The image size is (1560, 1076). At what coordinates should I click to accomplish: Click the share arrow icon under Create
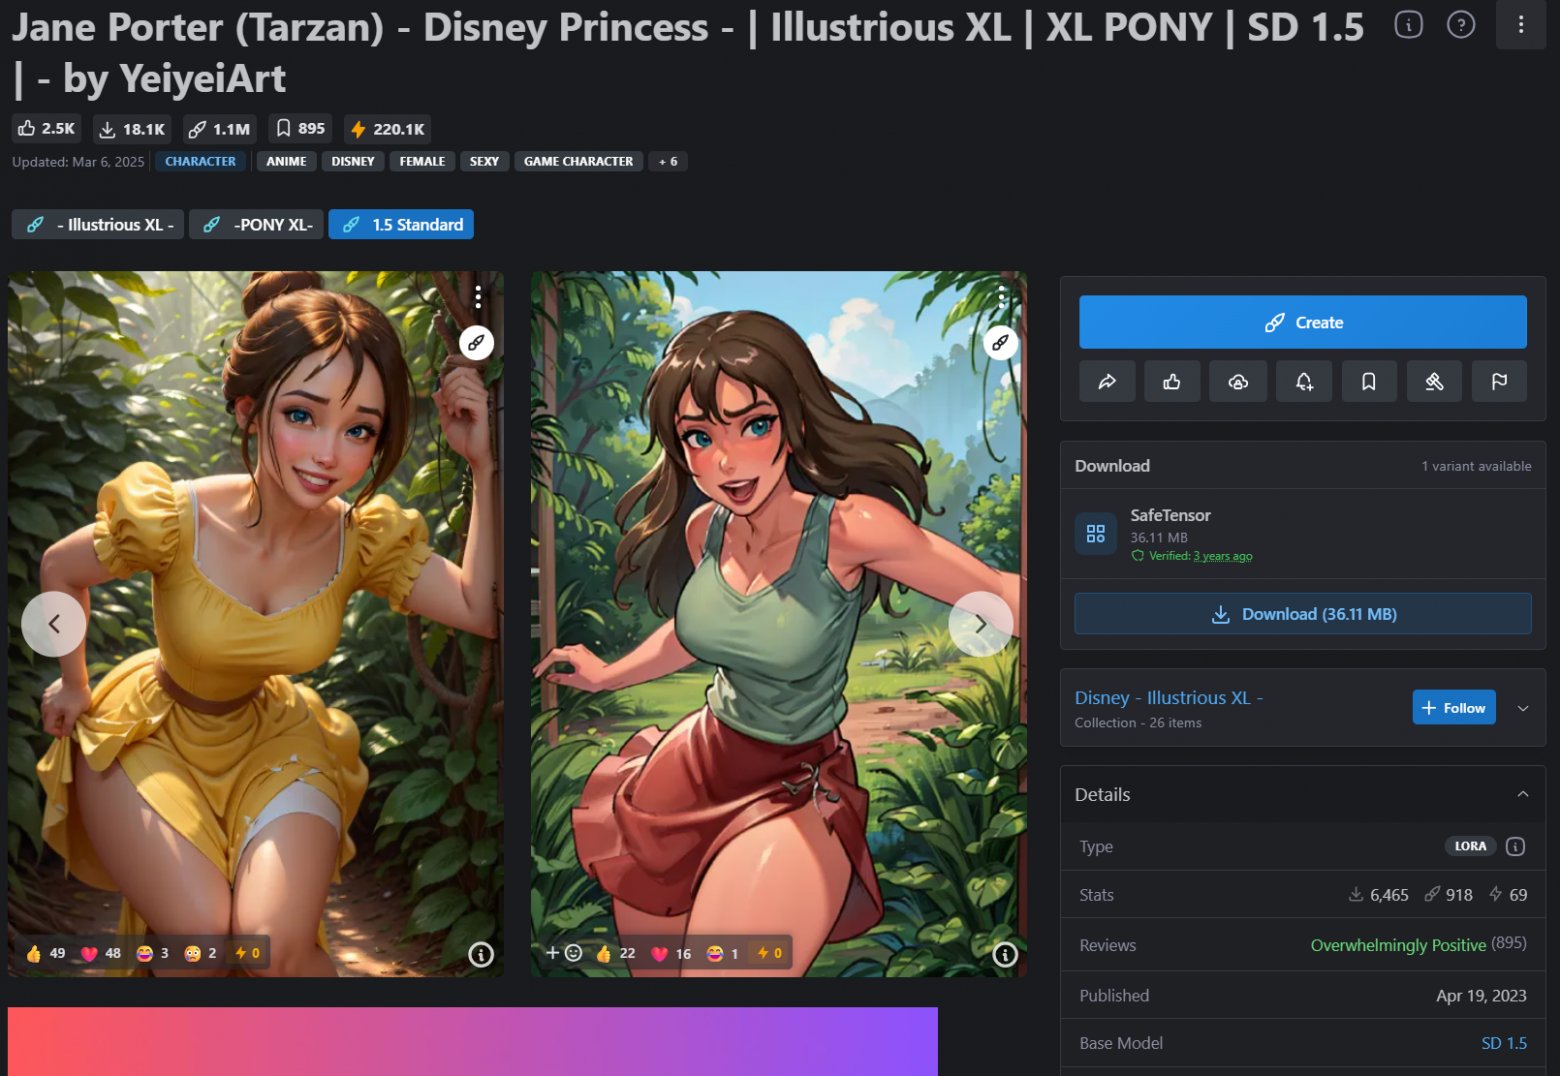tap(1107, 381)
